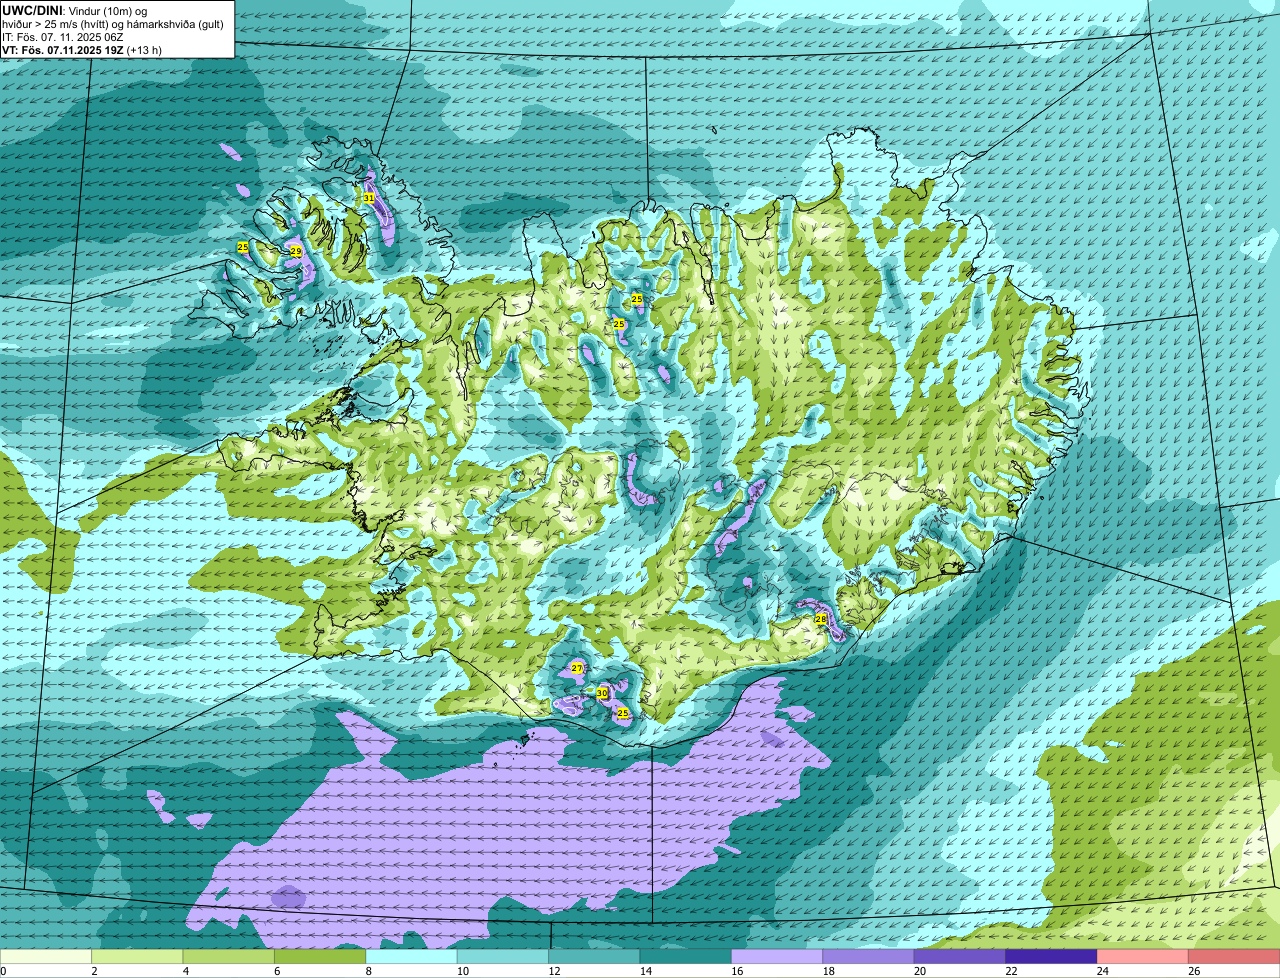Select the 2–4 m/s legend color swatch
The height and width of the screenshot is (978, 1280).
coord(137,957)
